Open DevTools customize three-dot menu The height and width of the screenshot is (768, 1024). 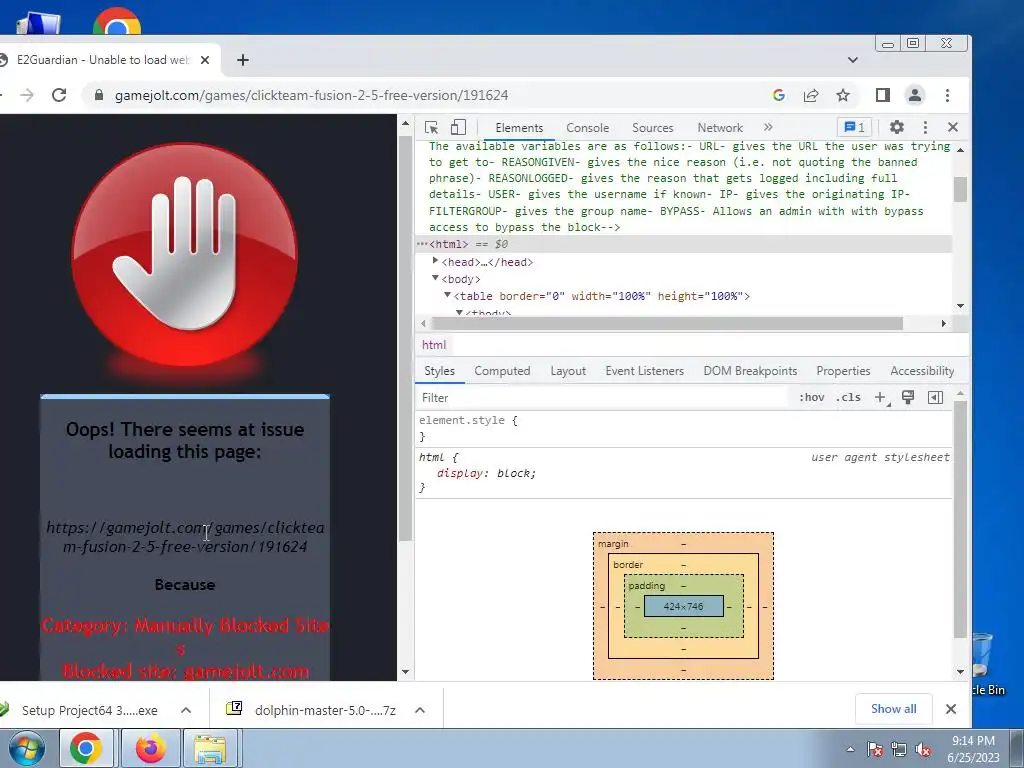(x=925, y=127)
